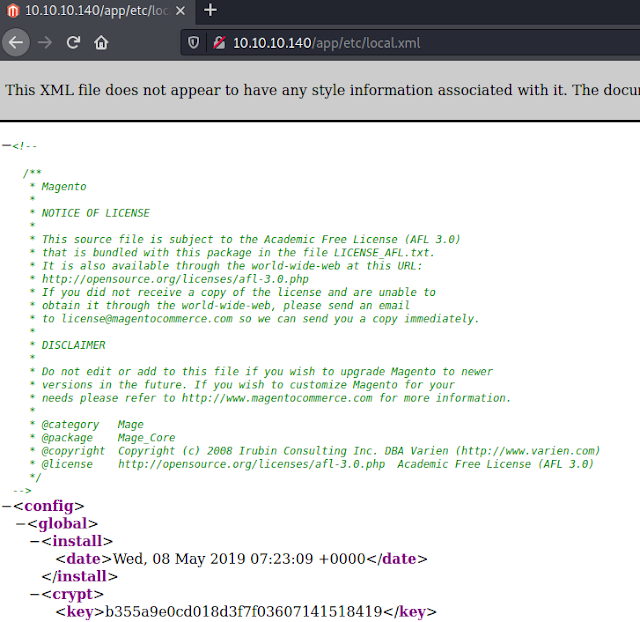Click the closing install tag
Image resolution: width=640 pixels, height=622 pixels.
80,576
